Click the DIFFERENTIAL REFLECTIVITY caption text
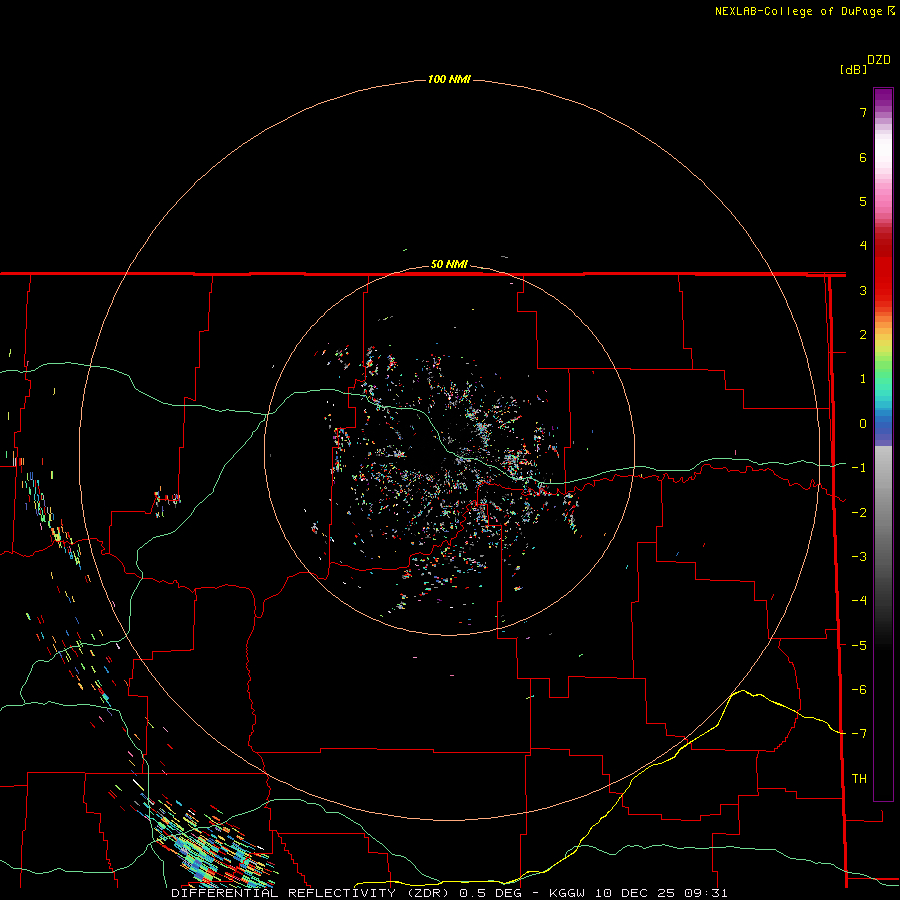This screenshot has width=900, height=900. point(284,893)
